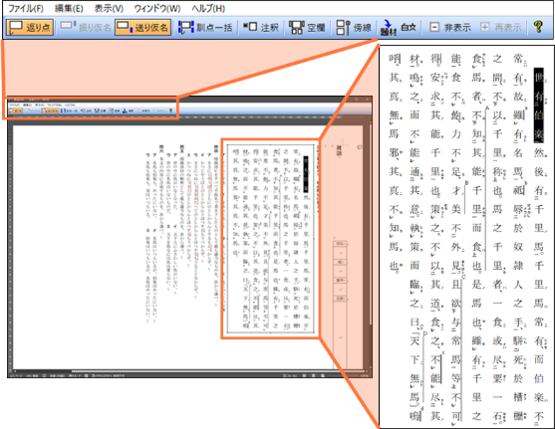Open the ヘルプ(H) menu in enlarged menu bar
The image size is (555, 429).
click(x=208, y=8)
